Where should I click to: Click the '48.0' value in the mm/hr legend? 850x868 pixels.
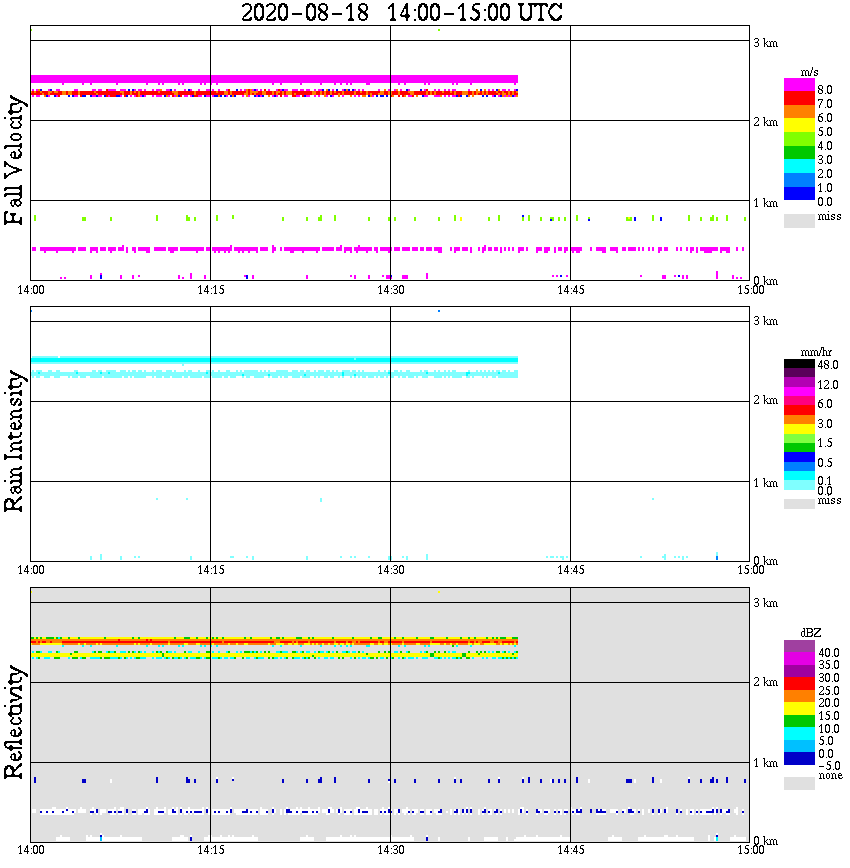pyautogui.click(x=828, y=365)
